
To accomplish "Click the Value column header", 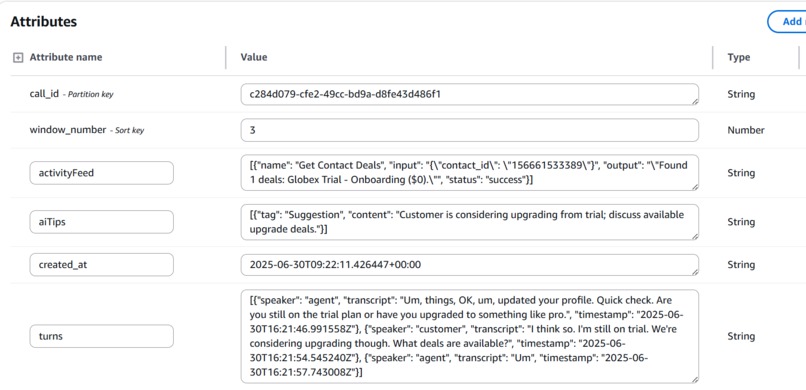I will [x=253, y=57].
